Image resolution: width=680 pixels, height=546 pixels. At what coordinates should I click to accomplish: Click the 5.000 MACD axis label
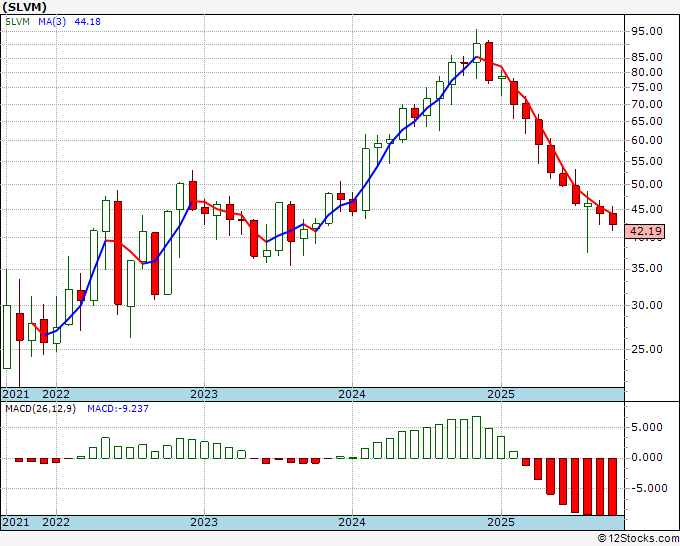[649, 428]
